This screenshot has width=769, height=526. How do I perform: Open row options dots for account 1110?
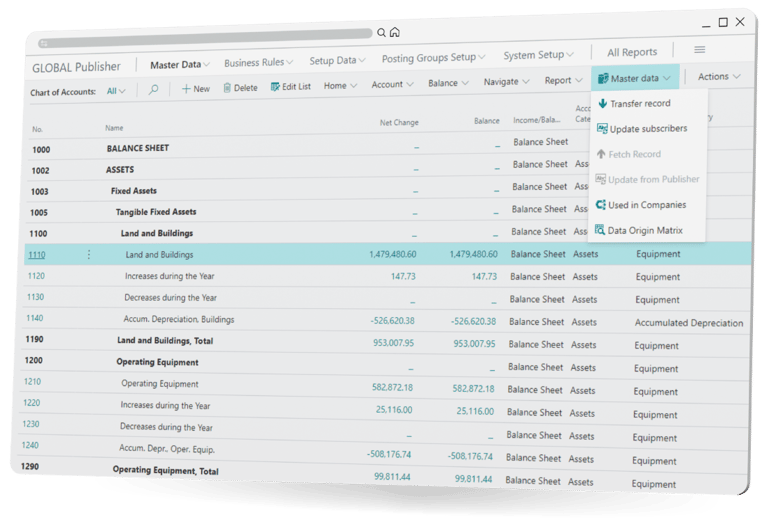[89, 254]
